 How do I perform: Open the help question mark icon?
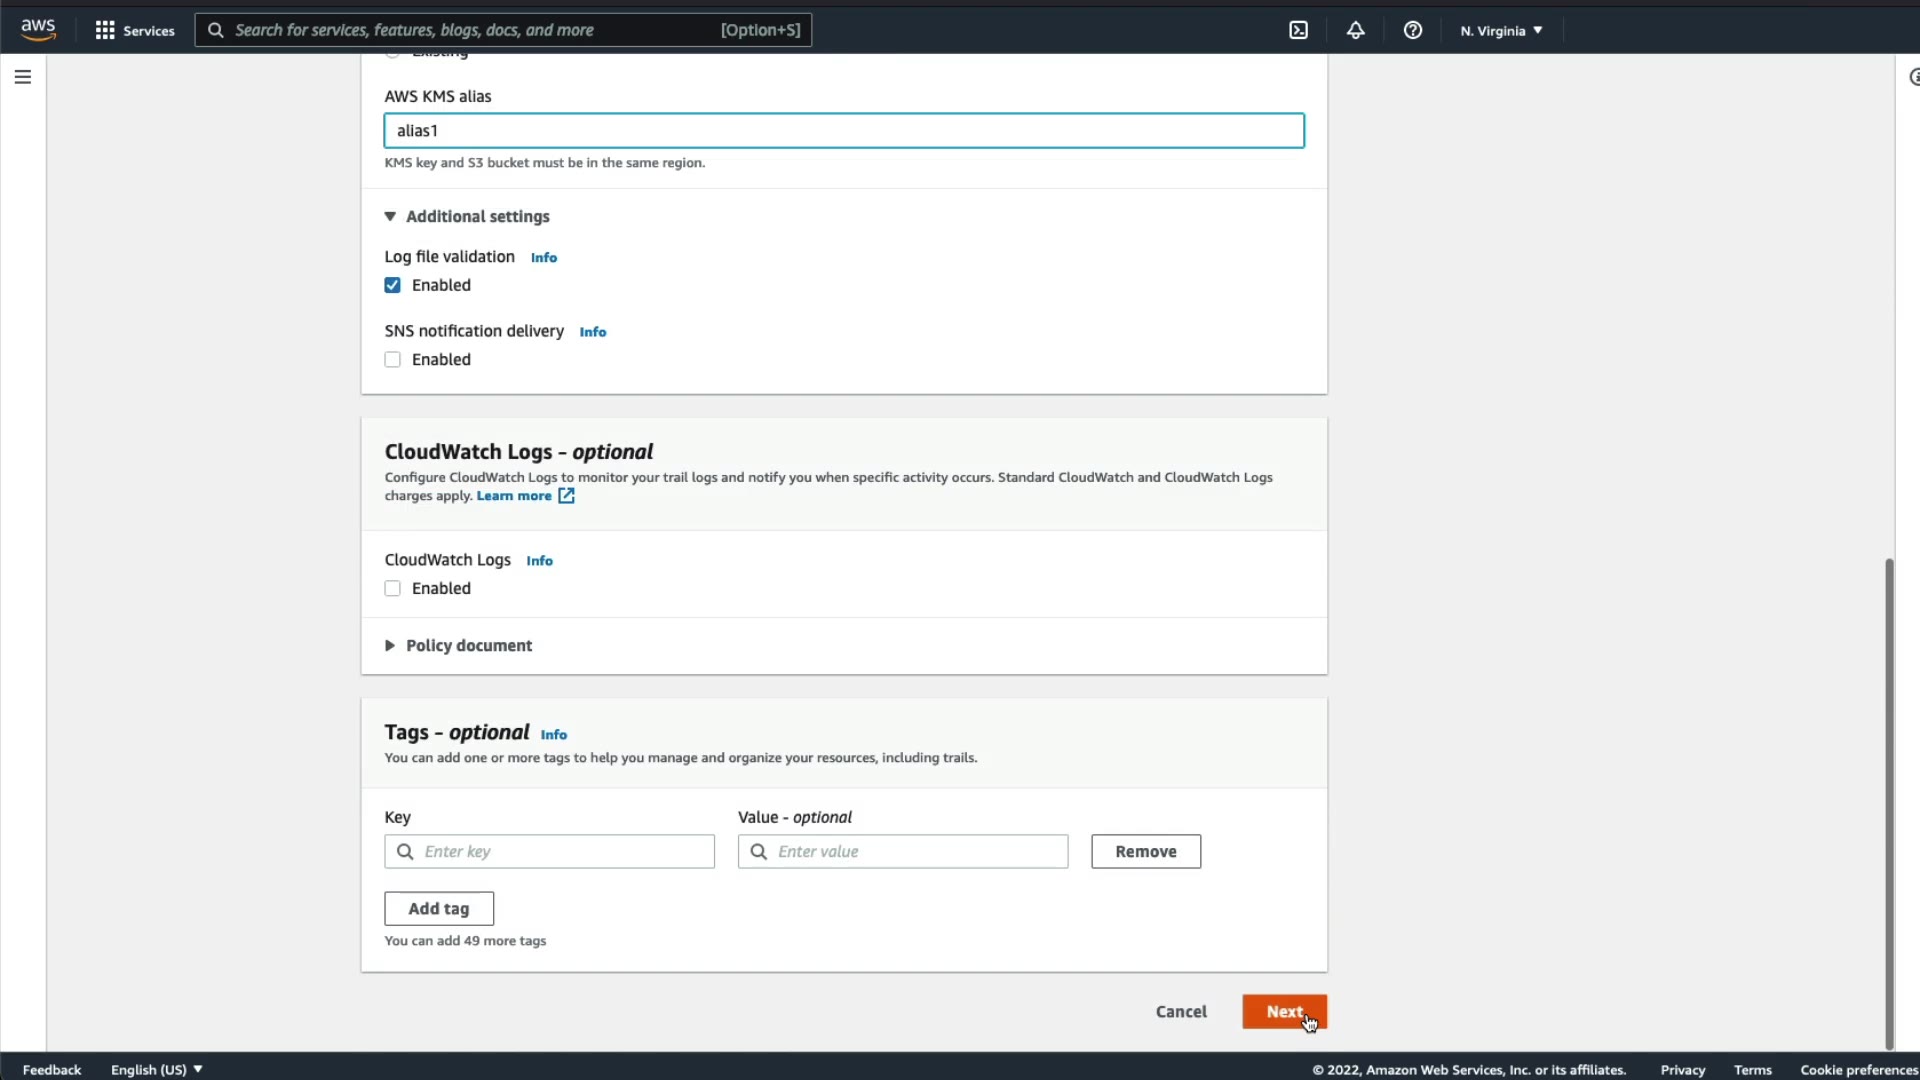pyautogui.click(x=1412, y=30)
